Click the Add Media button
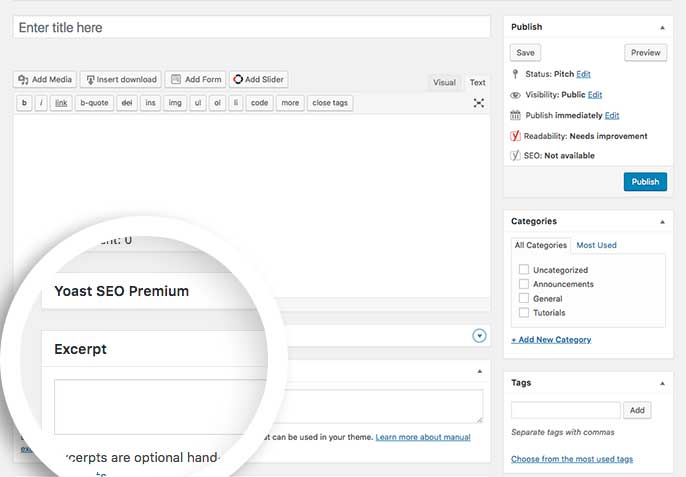Image resolution: width=686 pixels, height=477 pixels. click(45, 80)
